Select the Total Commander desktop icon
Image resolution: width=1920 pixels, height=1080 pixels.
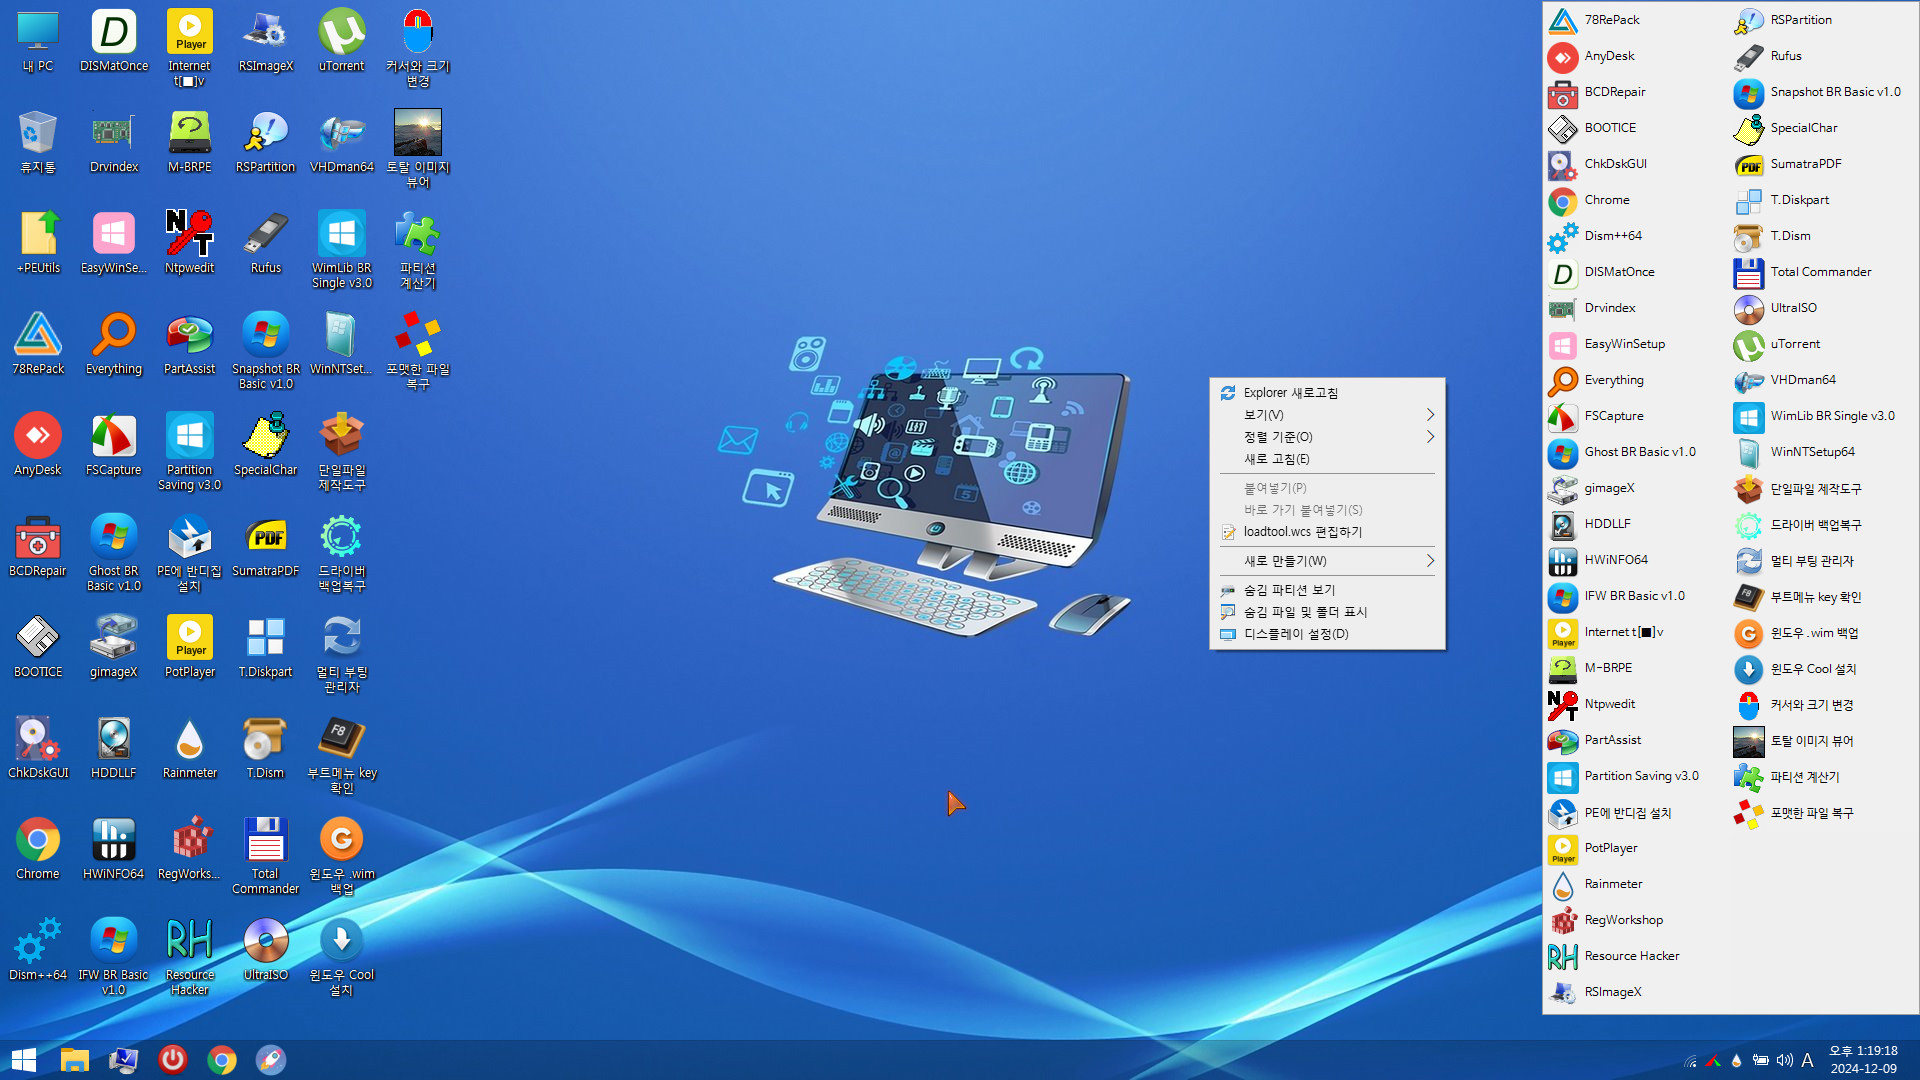coord(266,856)
